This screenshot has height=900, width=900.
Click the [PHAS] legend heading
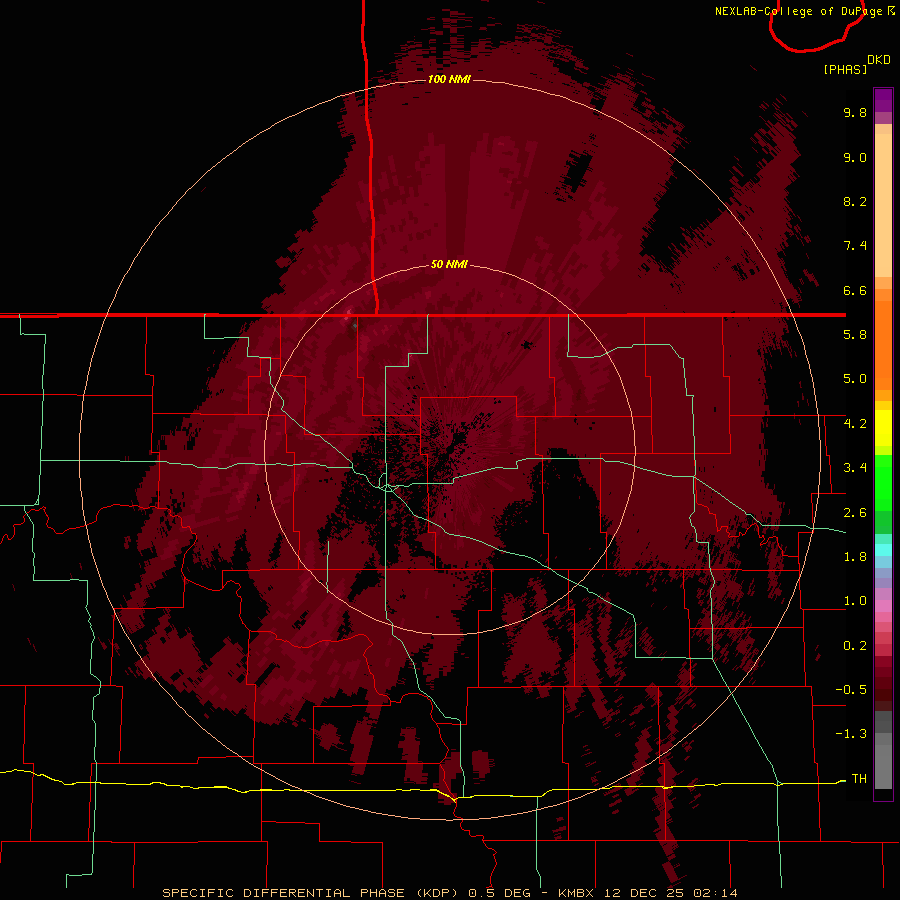(845, 69)
